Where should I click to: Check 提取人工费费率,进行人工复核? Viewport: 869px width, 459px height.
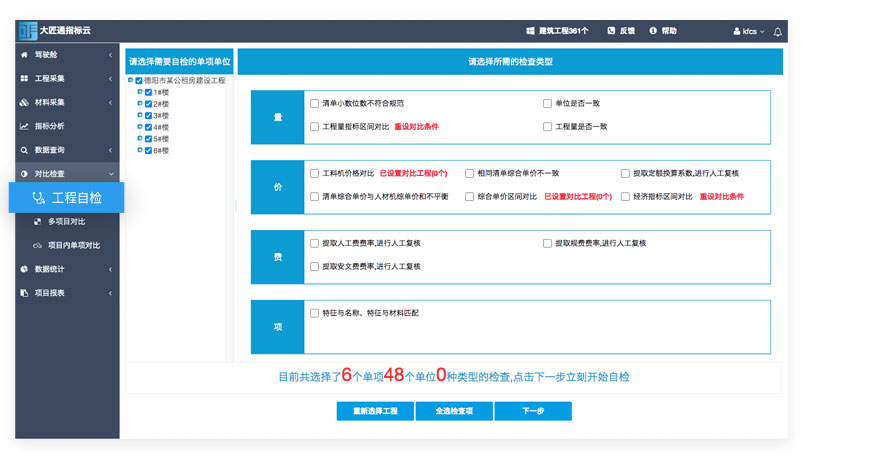[x=314, y=243]
